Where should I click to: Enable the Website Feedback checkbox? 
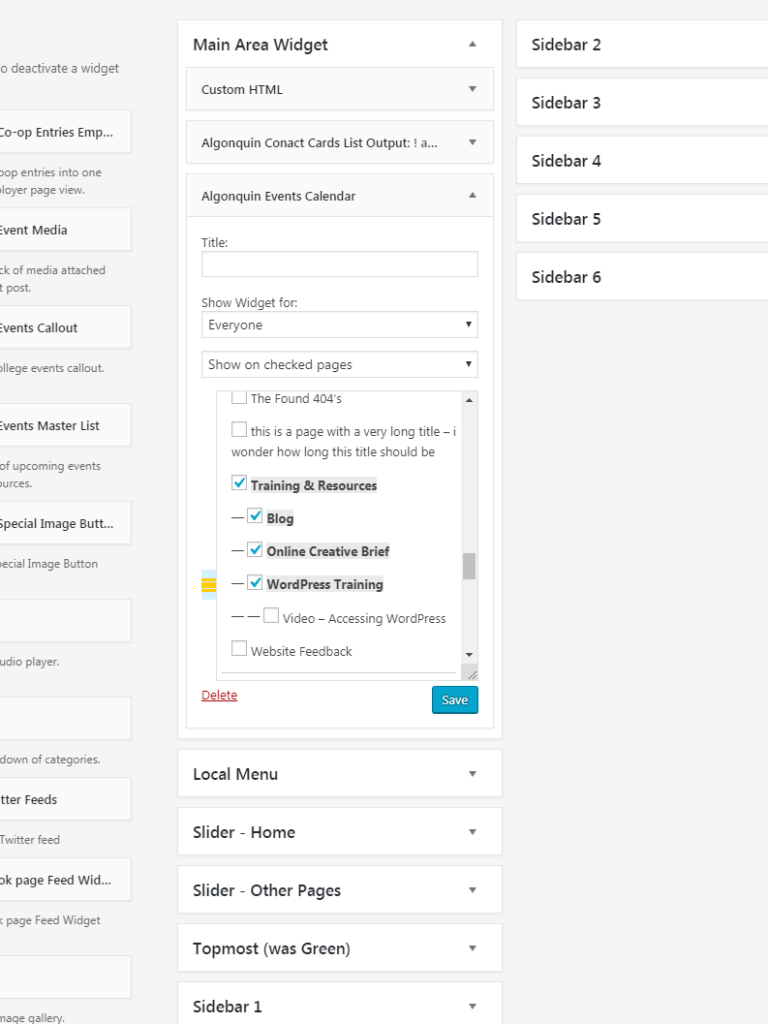pyautogui.click(x=239, y=648)
